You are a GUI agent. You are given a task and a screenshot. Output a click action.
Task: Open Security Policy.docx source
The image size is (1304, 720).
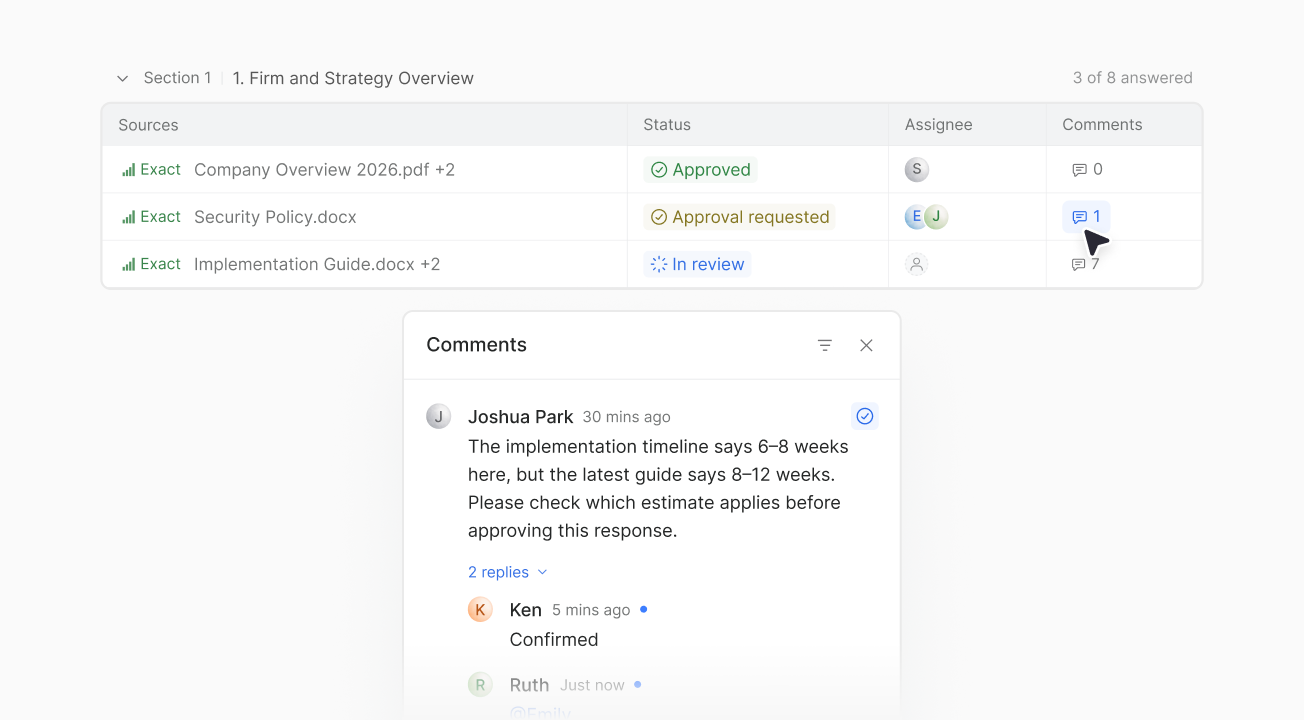click(x=275, y=217)
